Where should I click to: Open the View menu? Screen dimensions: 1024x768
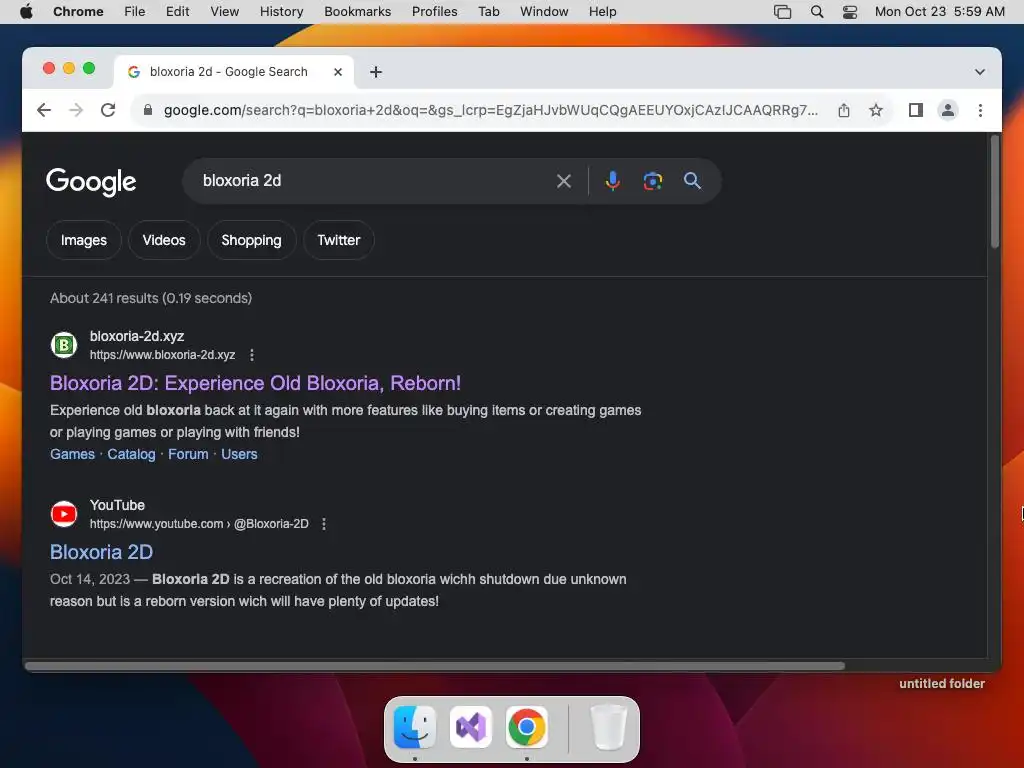(x=225, y=12)
